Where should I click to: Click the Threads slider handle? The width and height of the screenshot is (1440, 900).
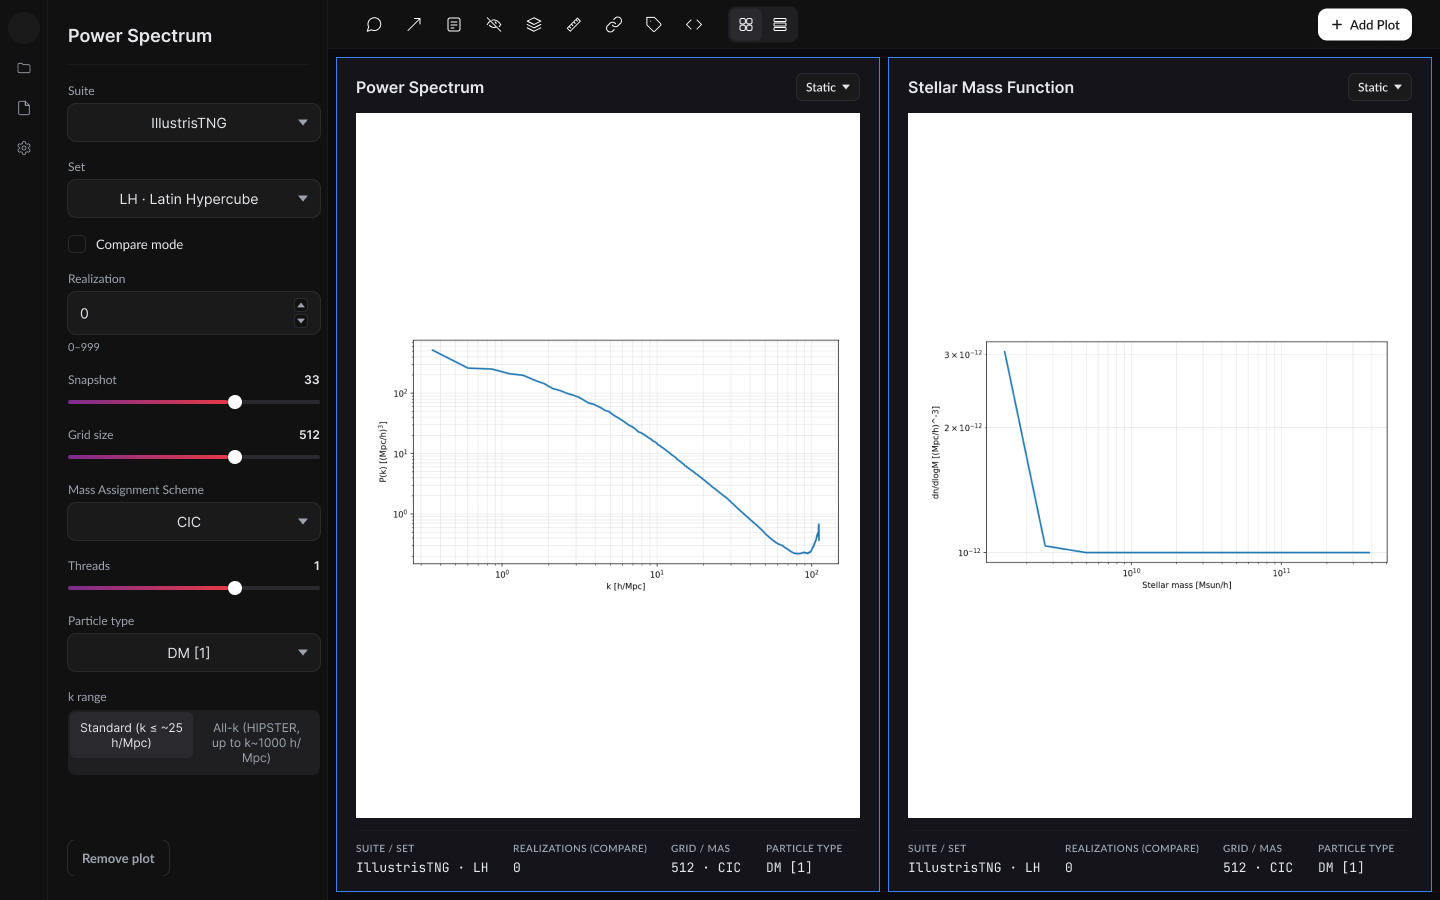[x=235, y=588]
